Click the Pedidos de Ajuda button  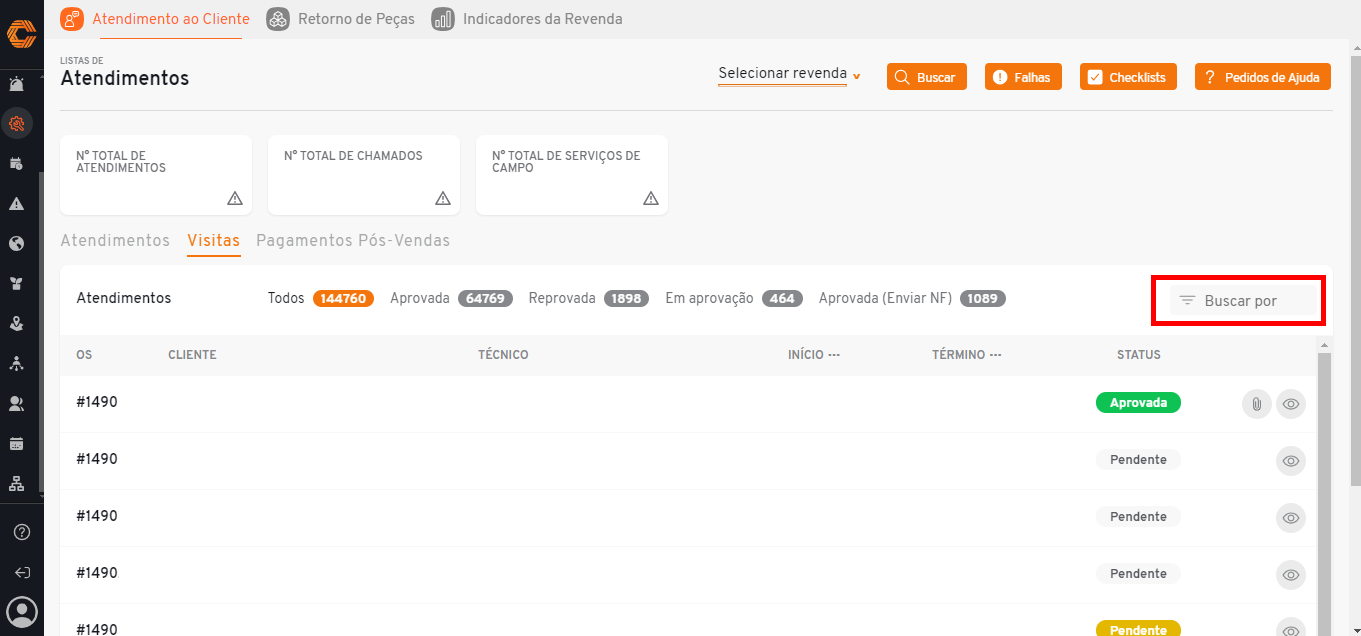click(x=1263, y=77)
